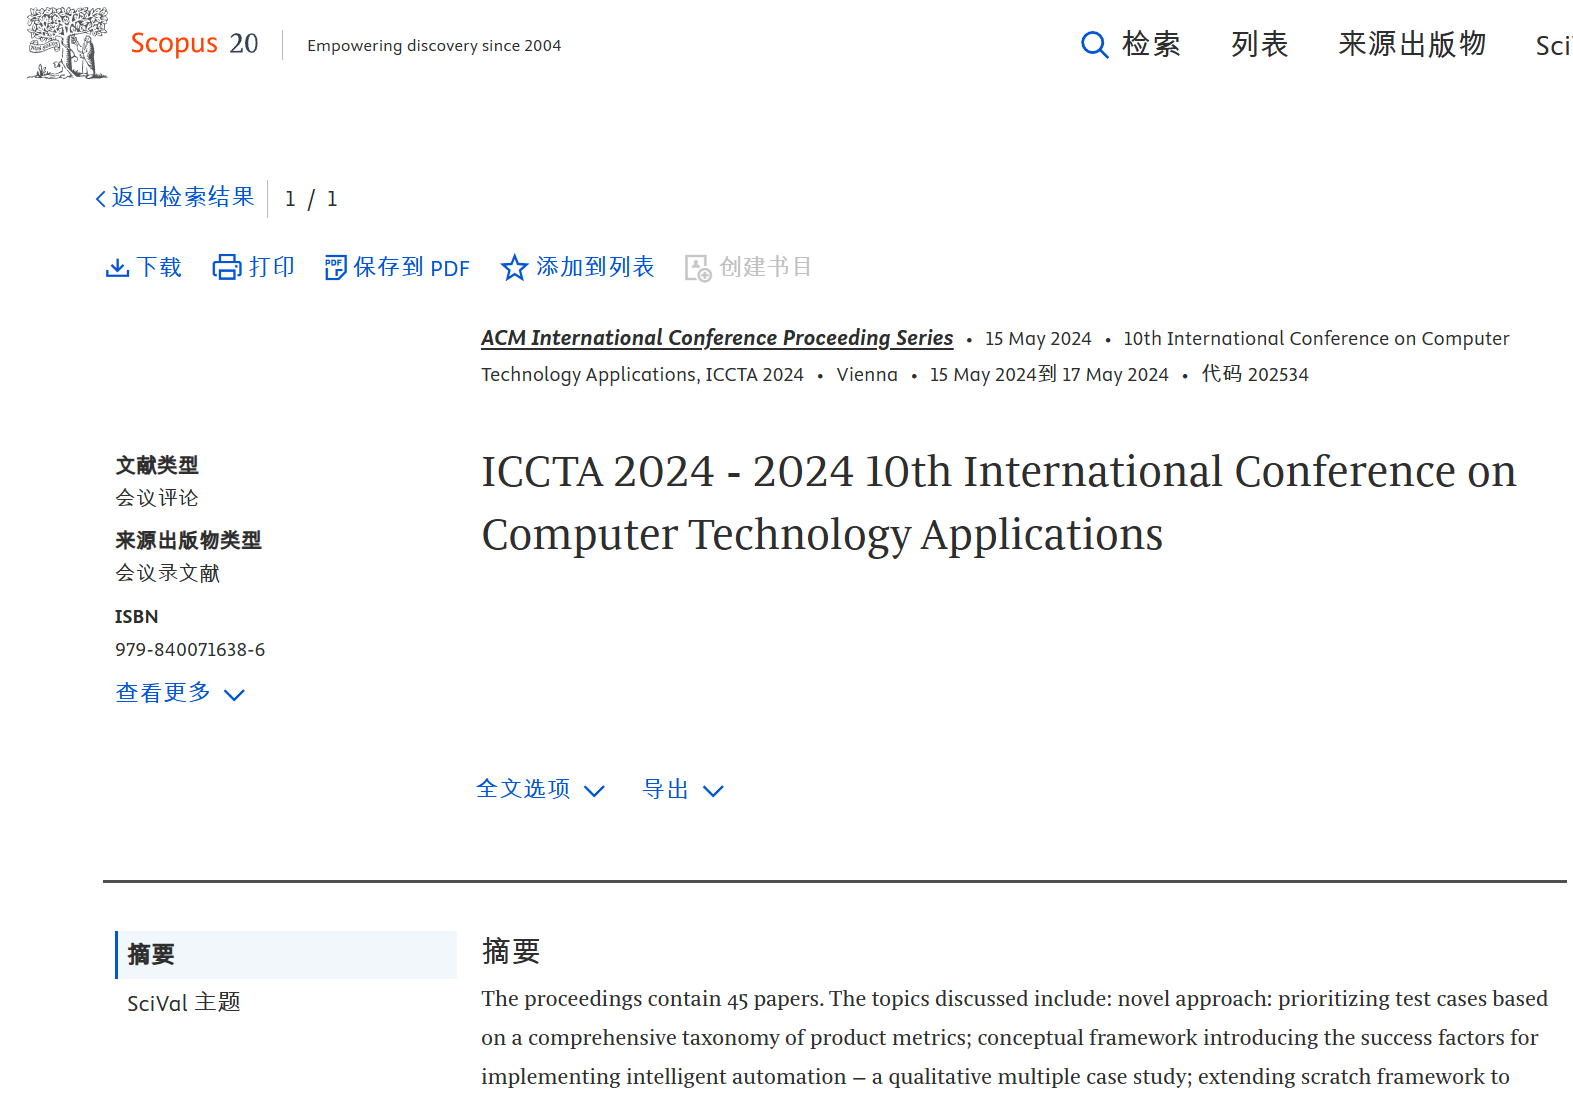
Task: Click the download arrow icon
Action: [x=117, y=268]
